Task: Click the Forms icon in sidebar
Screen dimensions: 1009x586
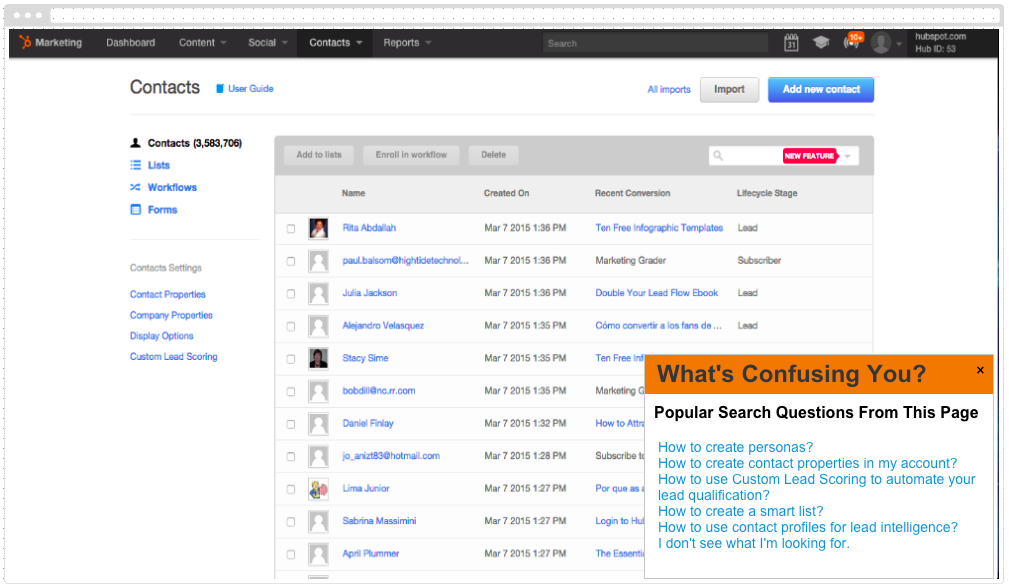Action: pyautogui.click(x=135, y=210)
